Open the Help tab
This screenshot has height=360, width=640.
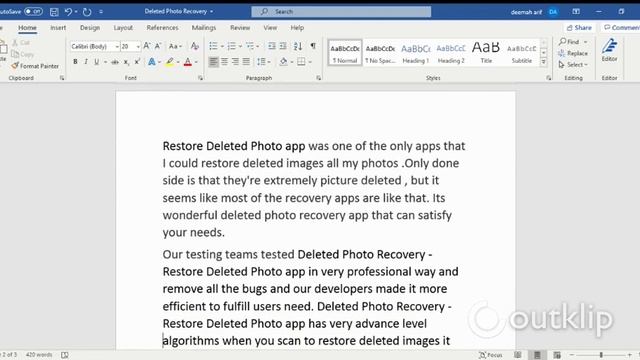[297, 28]
